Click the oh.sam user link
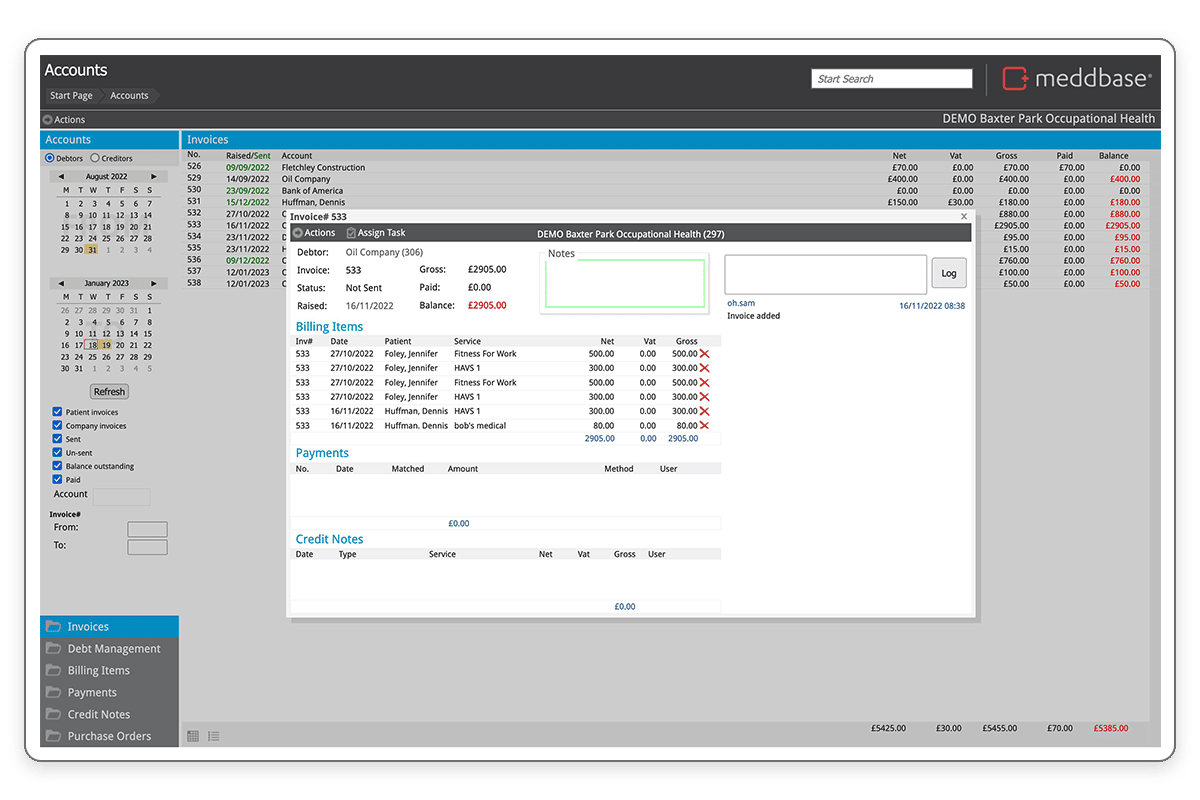 coord(741,303)
